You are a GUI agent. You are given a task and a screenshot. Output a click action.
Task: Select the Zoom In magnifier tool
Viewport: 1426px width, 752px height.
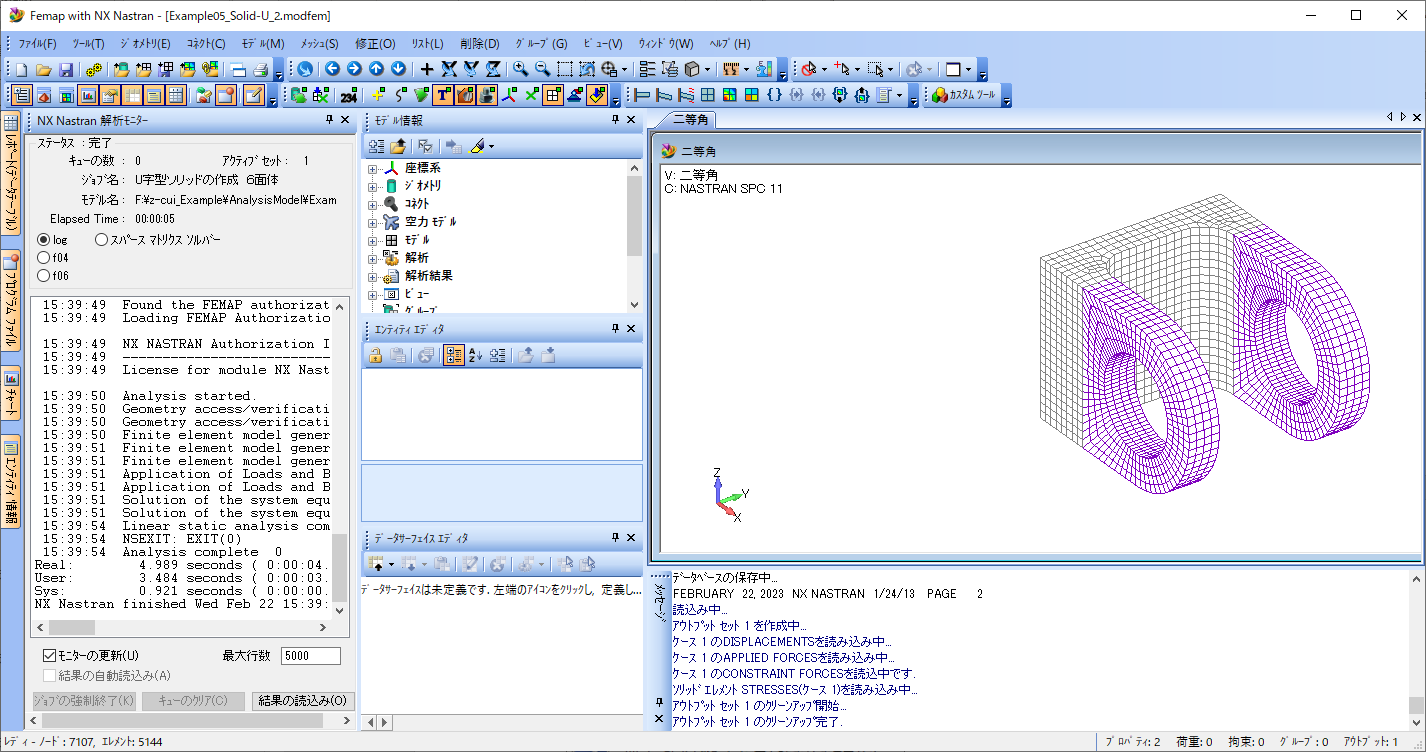click(x=520, y=69)
